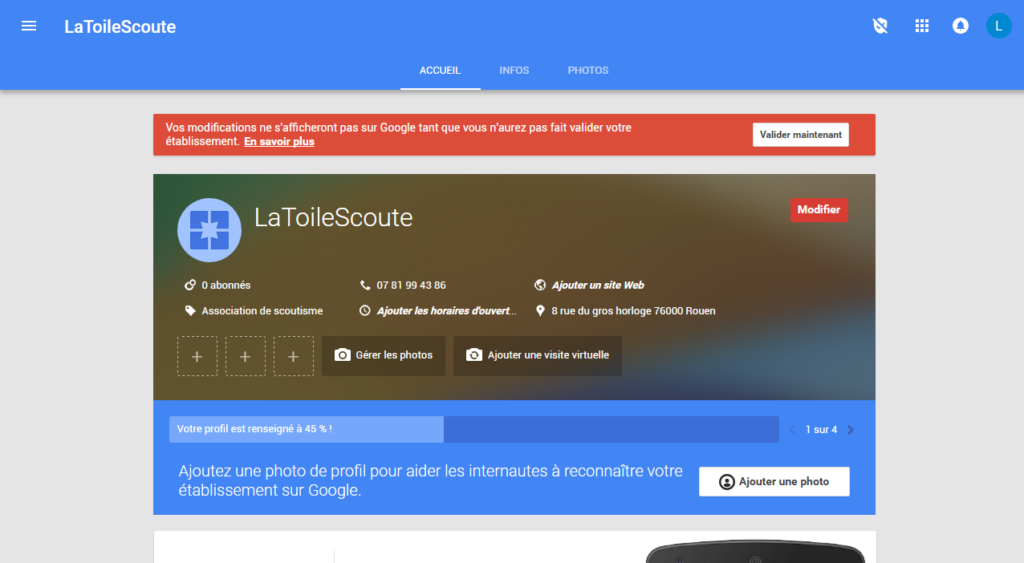Click the profile completion progress bar
1024x563 pixels.
point(474,429)
